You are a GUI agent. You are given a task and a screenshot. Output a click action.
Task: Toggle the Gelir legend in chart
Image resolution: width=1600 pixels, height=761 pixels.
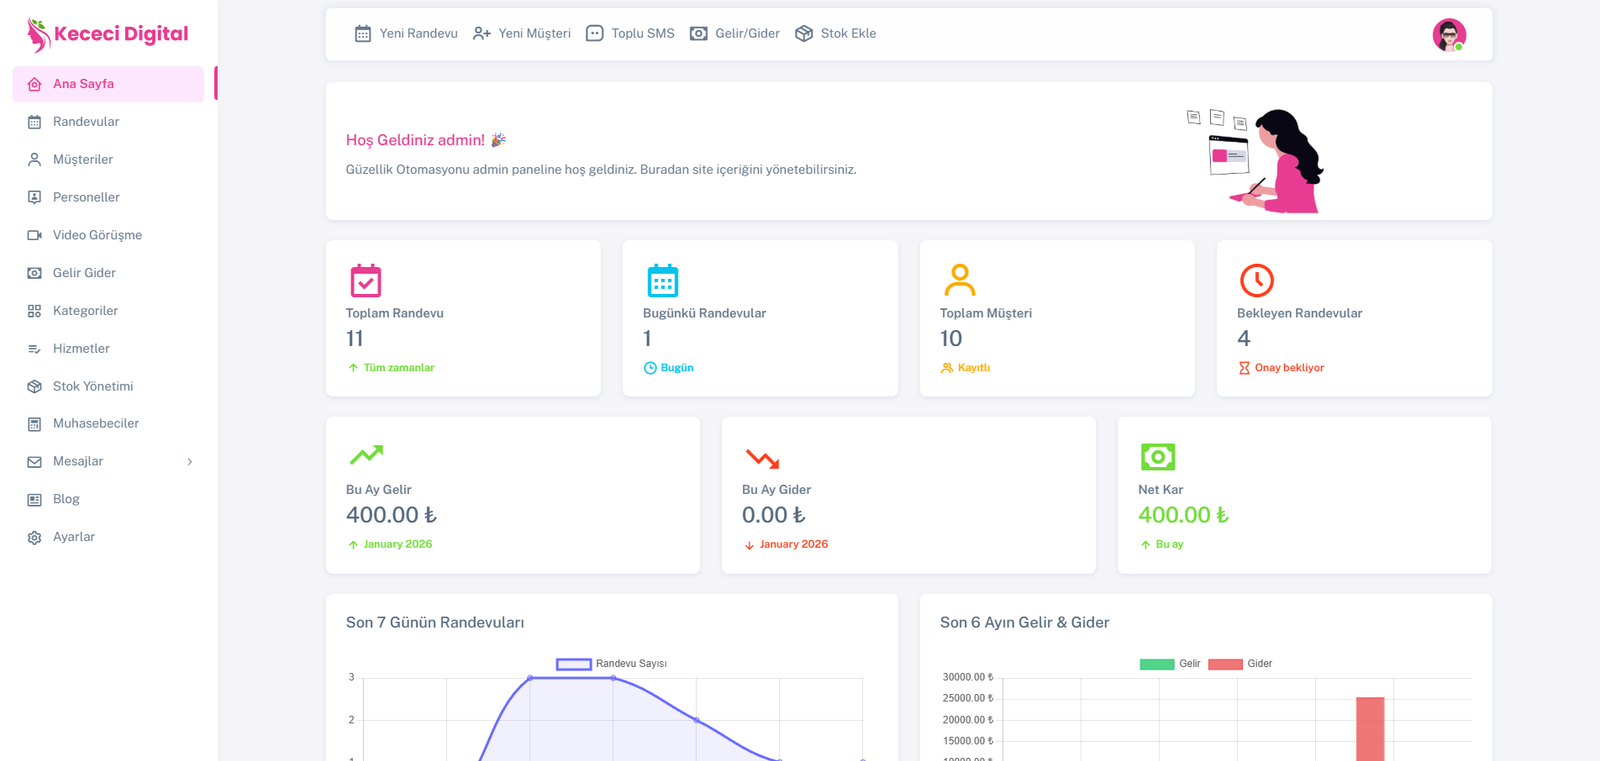pyautogui.click(x=1157, y=664)
